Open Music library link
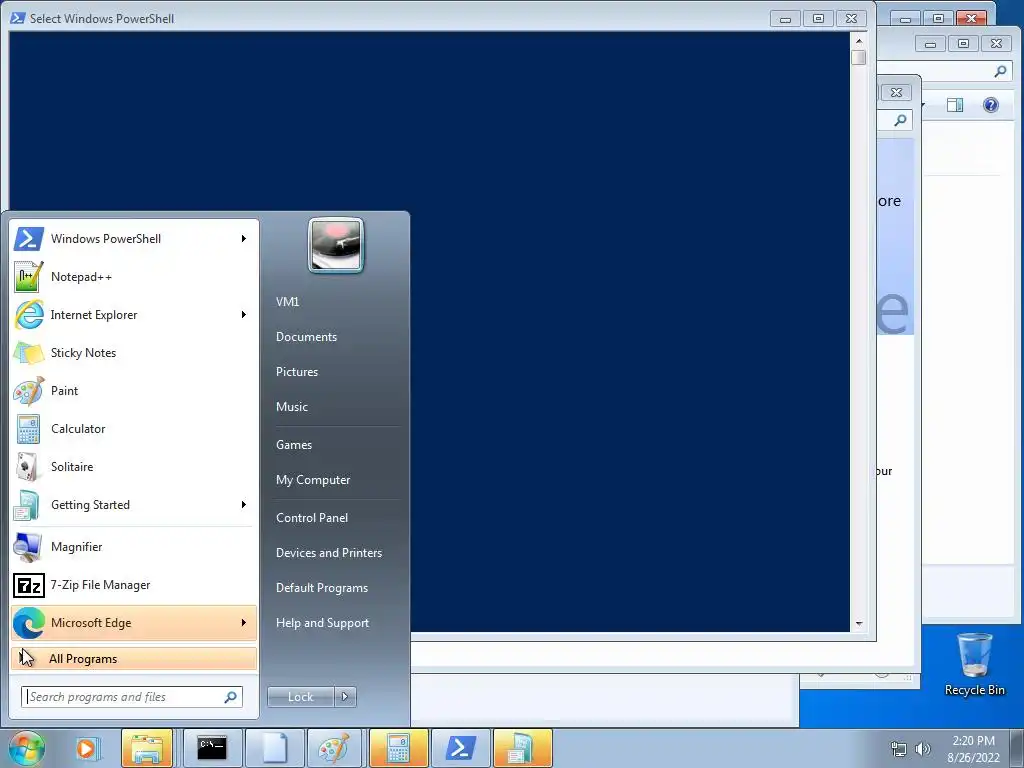The image size is (1024, 768). click(x=292, y=407)
